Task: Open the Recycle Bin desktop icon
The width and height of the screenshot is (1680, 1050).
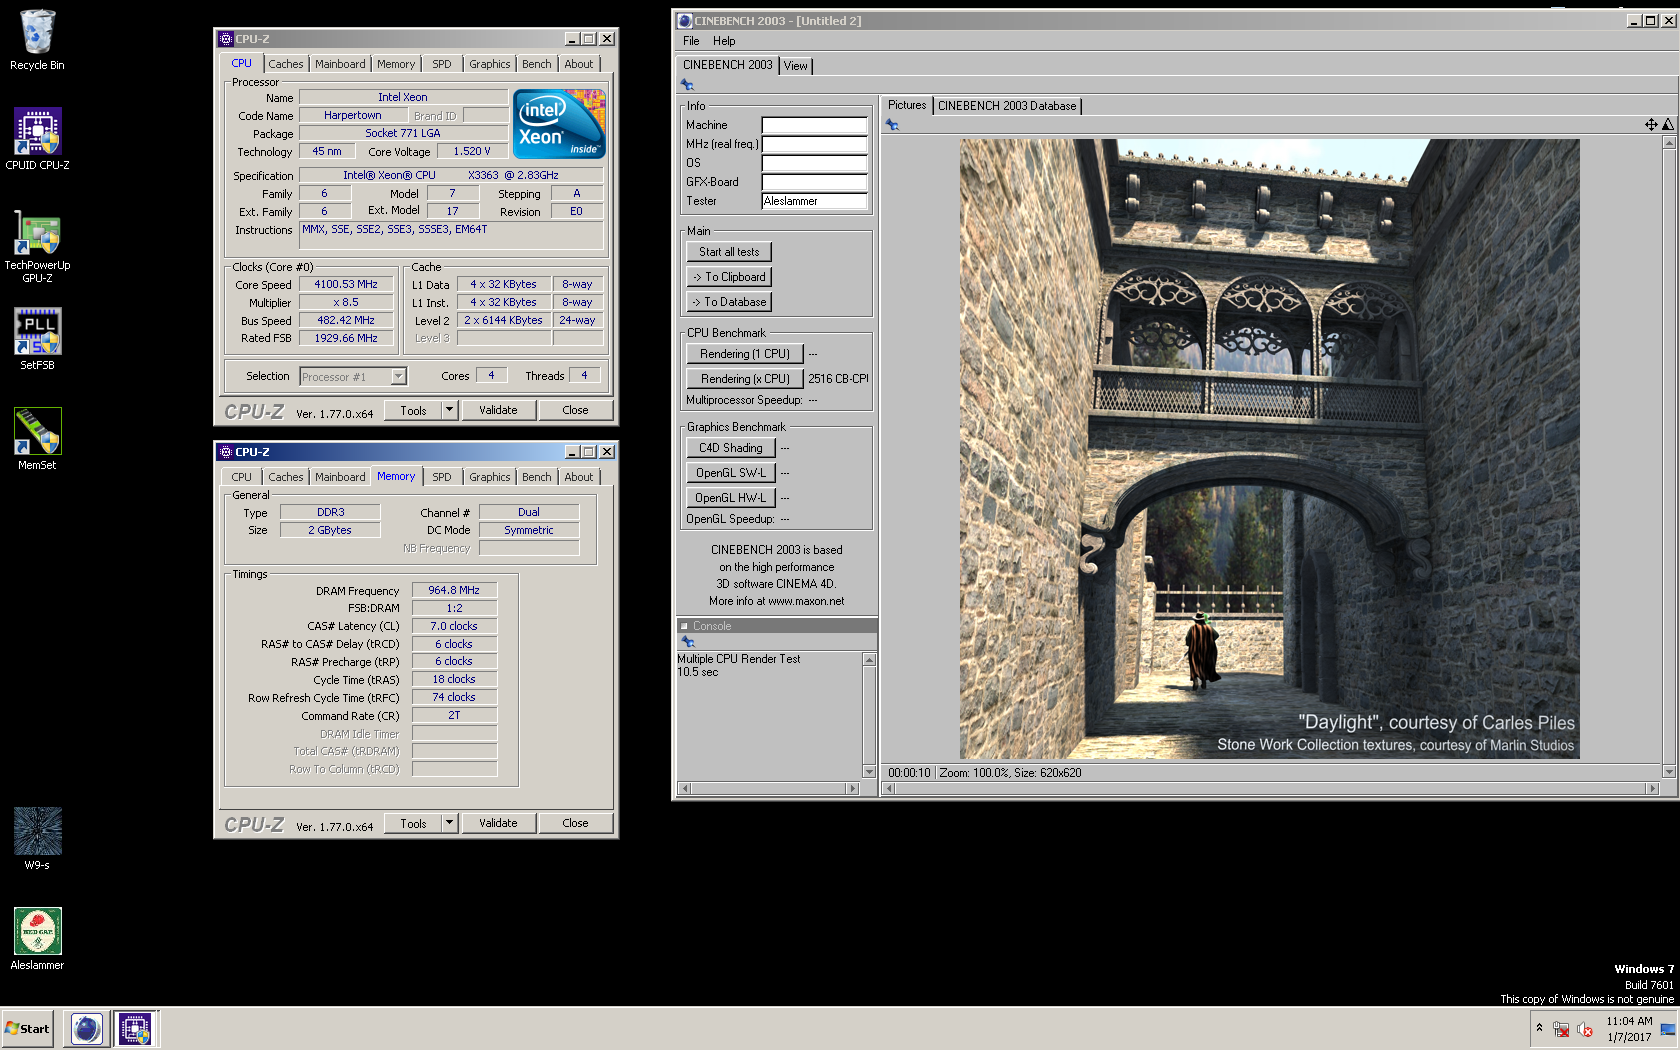Action: point(37,40)
